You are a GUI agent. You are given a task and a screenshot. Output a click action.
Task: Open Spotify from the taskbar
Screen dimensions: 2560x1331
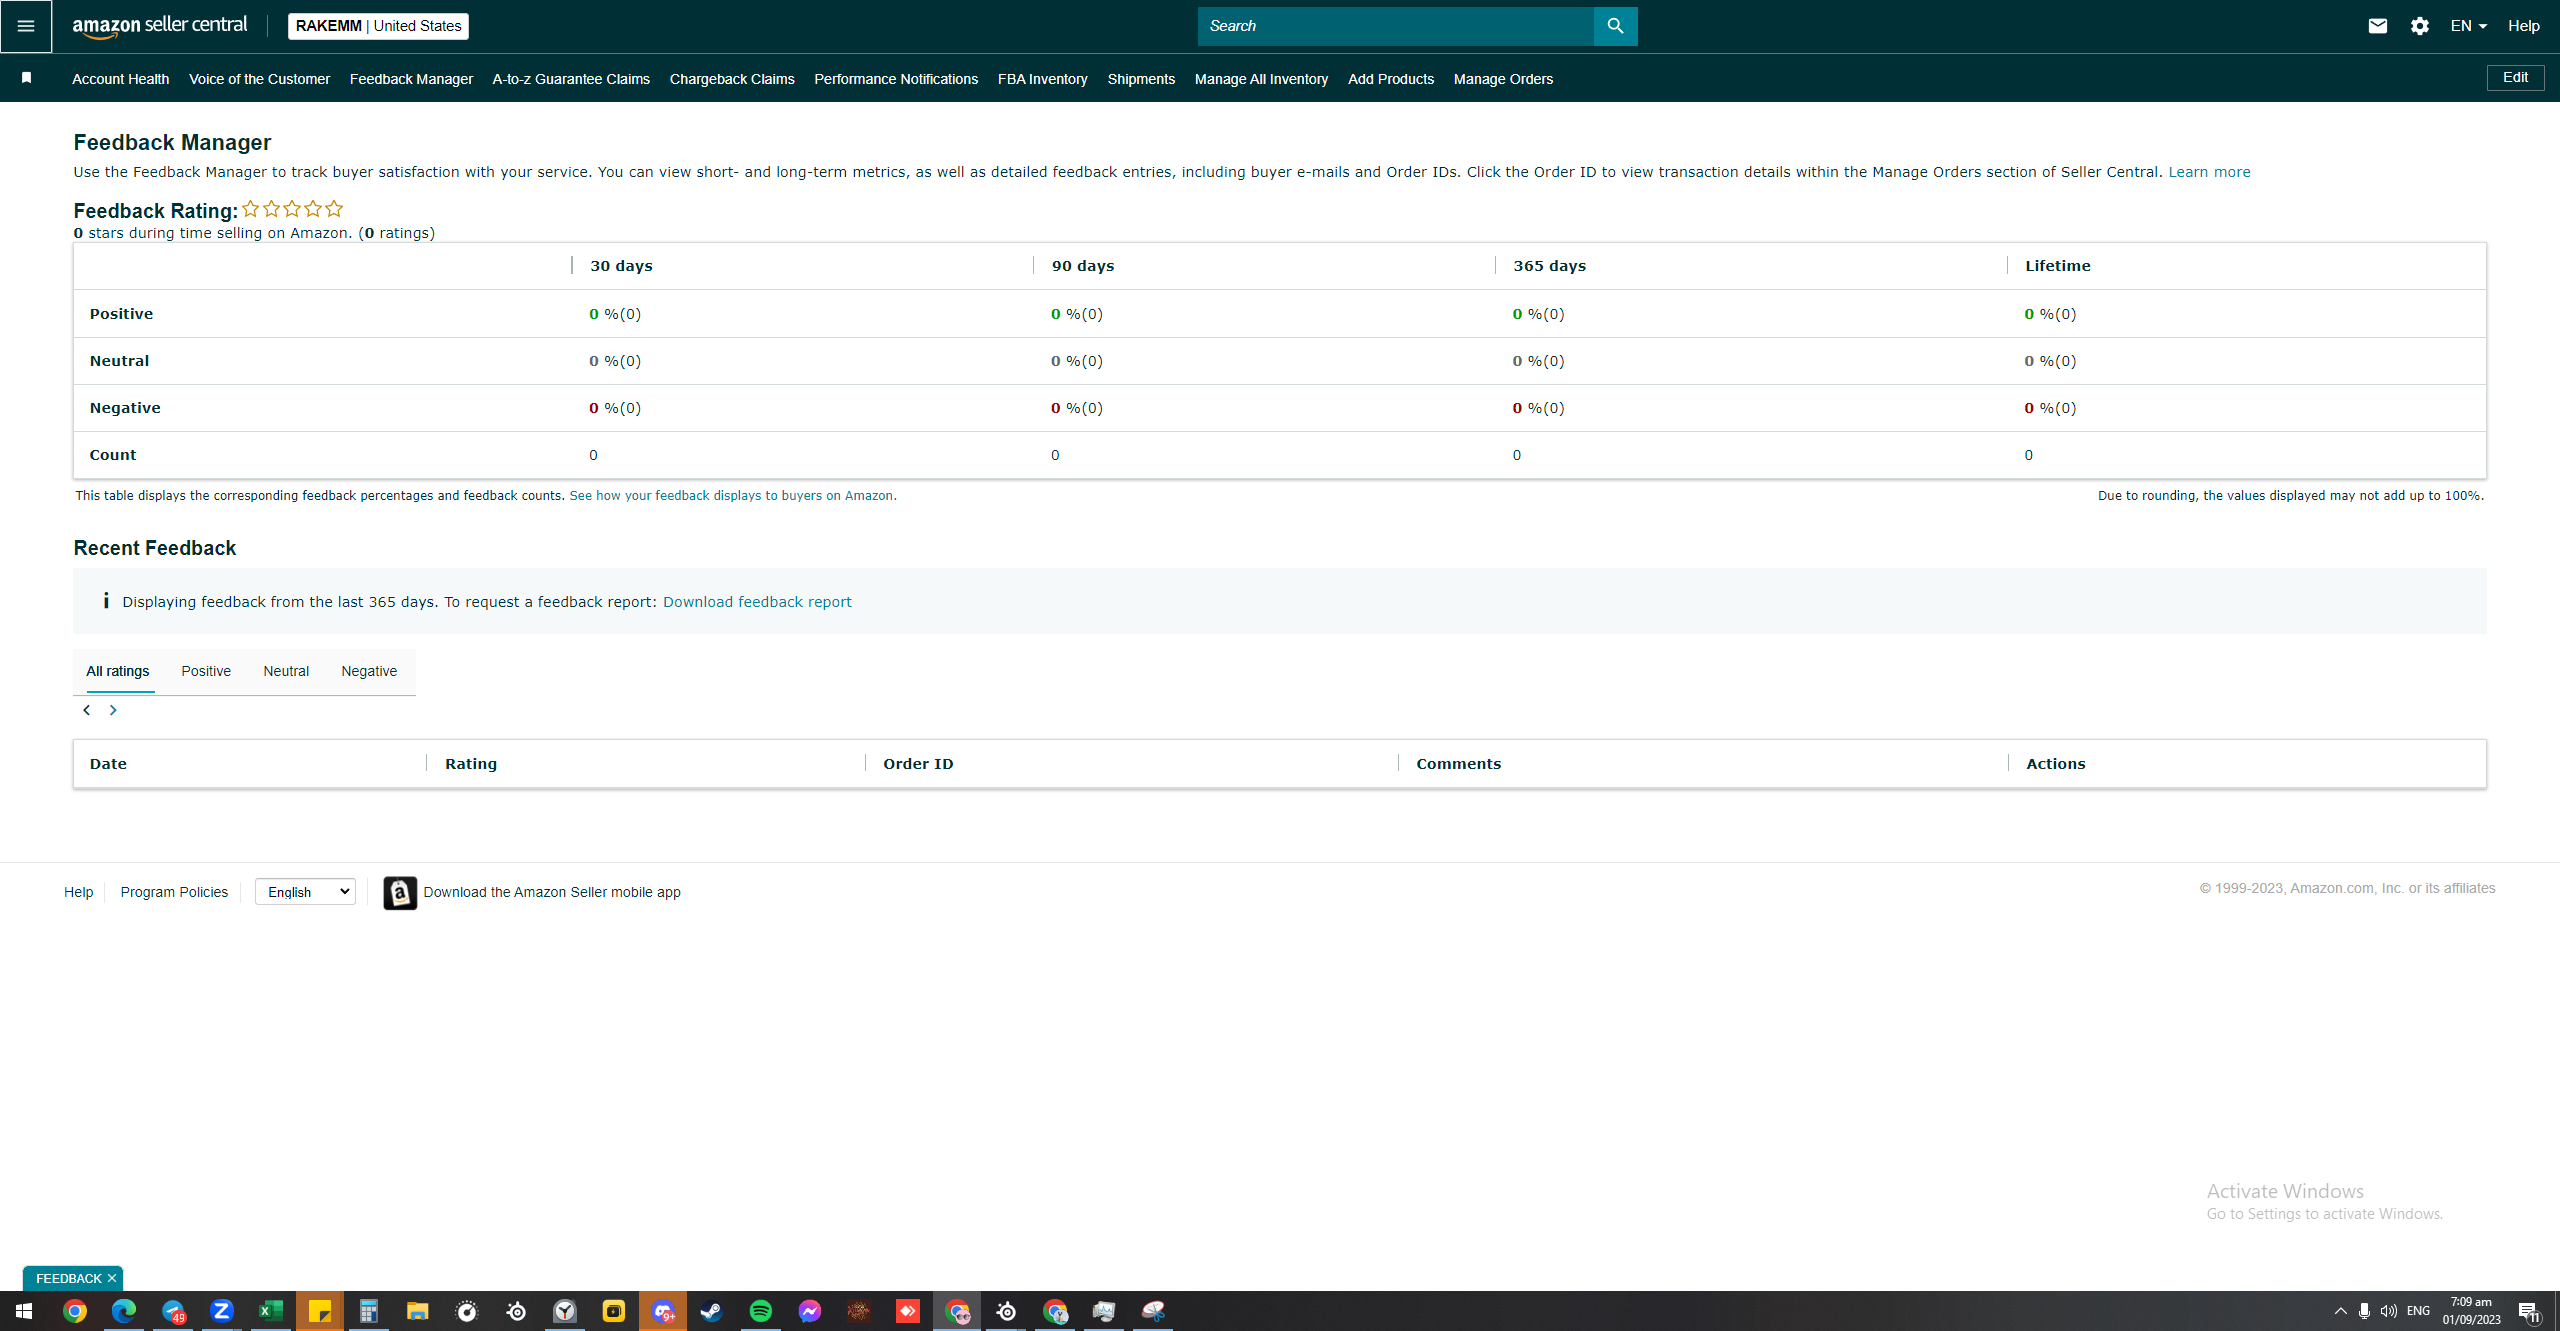point(761,1311)
